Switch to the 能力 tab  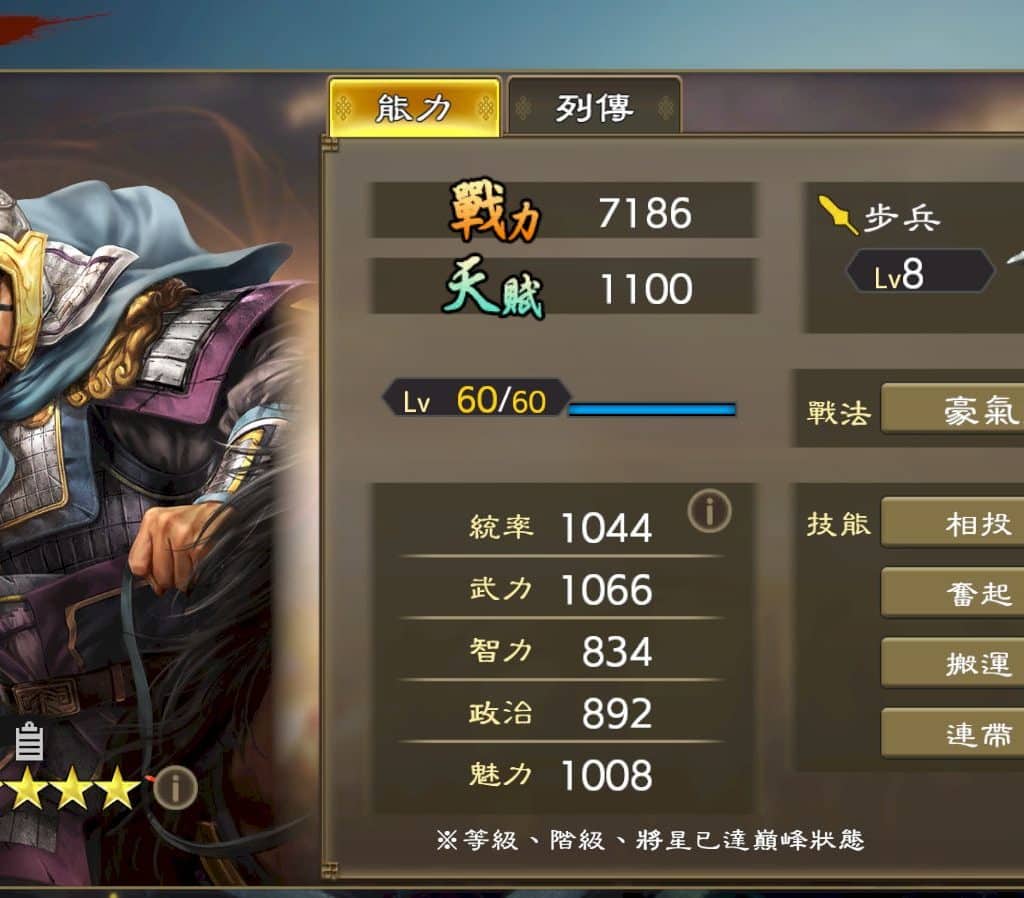(414, 108)
